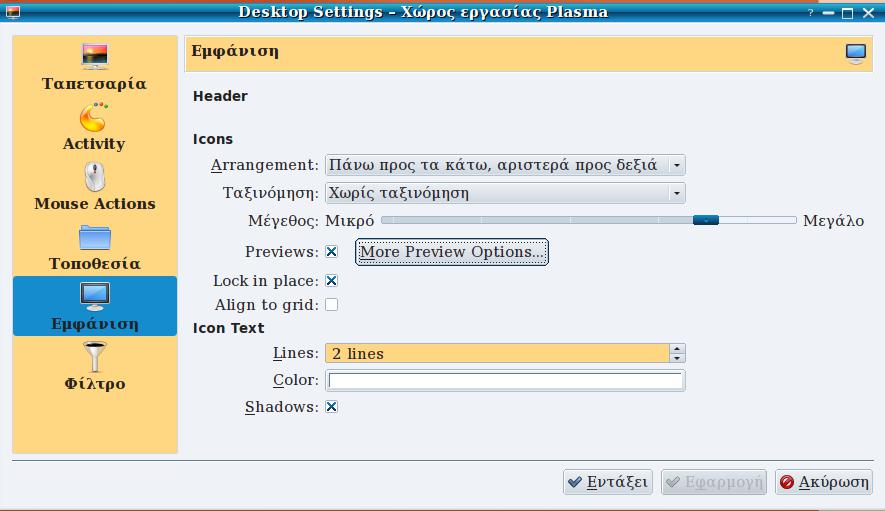Open the Φίλτρο funnel icon

[x=95, y=356]
